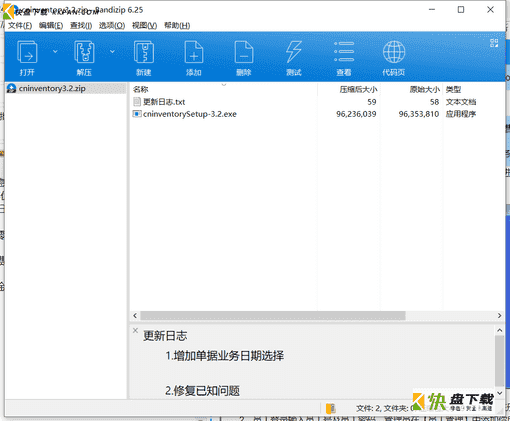The image size is (510, 421).
Task: Click the exe icon of cninventorySetup-3.2.exe
Action: (x=137, y=114)
